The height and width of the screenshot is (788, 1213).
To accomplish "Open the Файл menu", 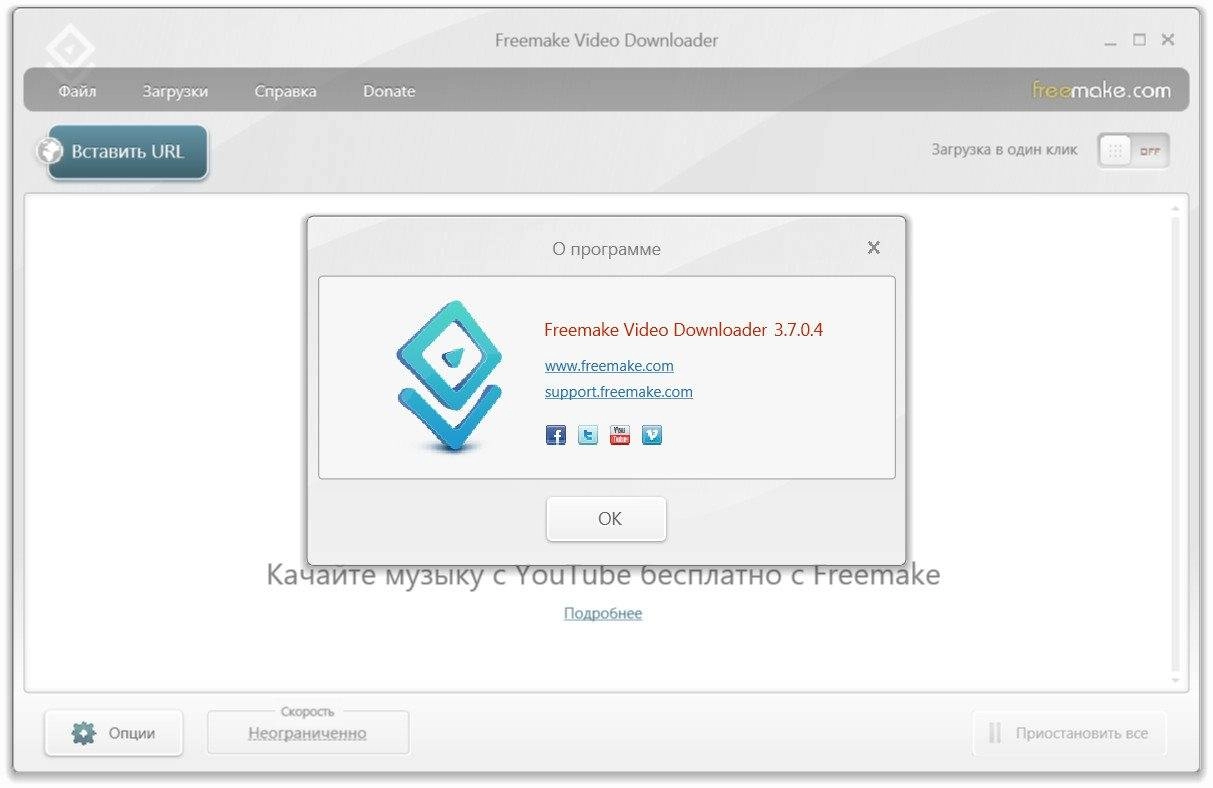I will click(x=77, y=91).
